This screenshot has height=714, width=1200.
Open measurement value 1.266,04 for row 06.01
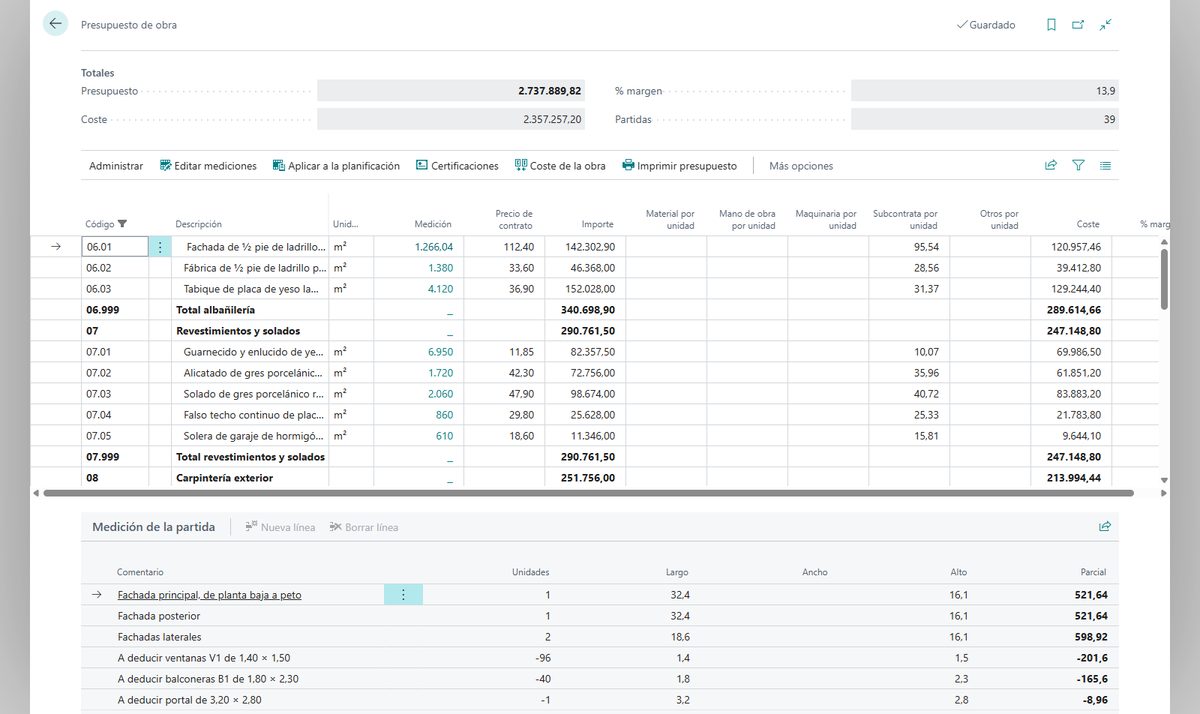point(434,247)
